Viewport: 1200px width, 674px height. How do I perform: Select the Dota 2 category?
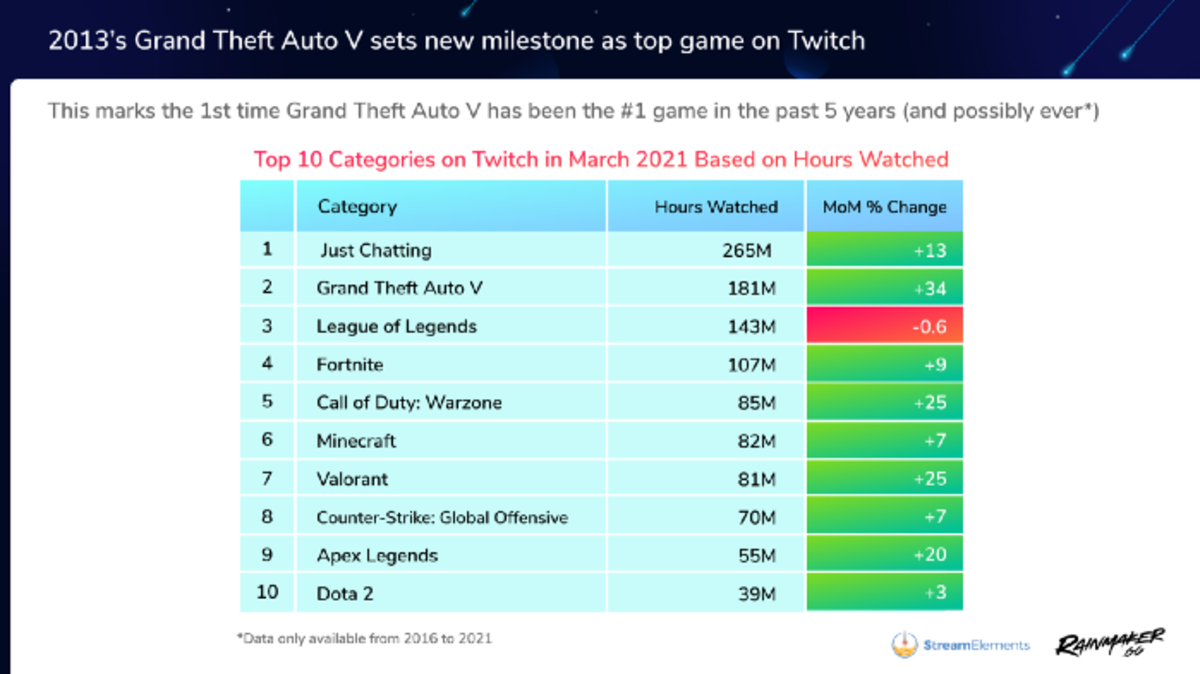[345, 593]
